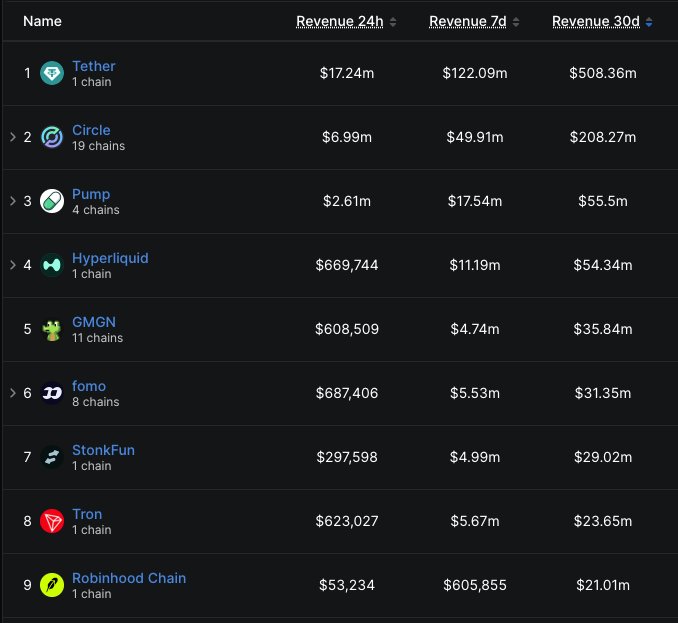Select Pump's $17.54m value
Image resolution: width=678 pixels, height=623 pixels.
pyautogui.click(x=474, y=201)
